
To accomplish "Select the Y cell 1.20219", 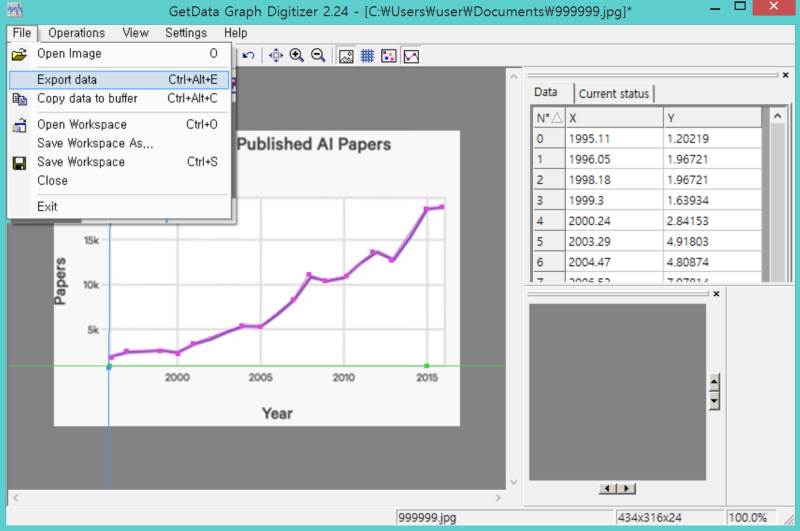I will click(712, 139).
